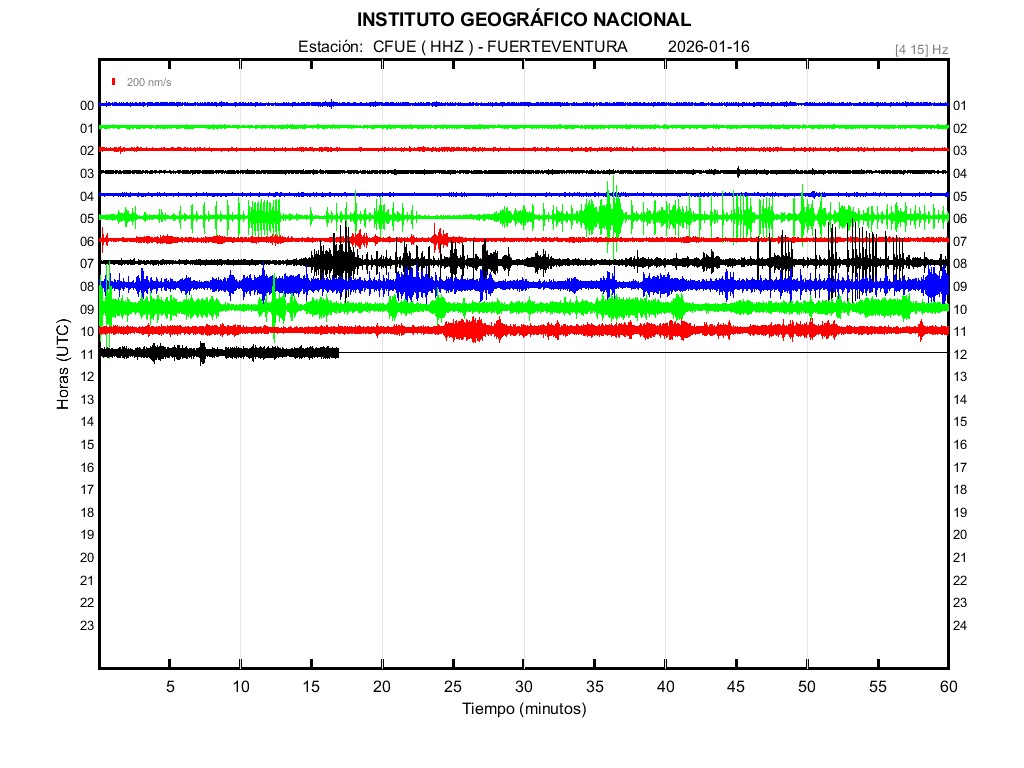Image resolution: width=1024 pixels, height=768 pixels.
Task: Click the end of the black 11h trace
Action: point(338,352)
